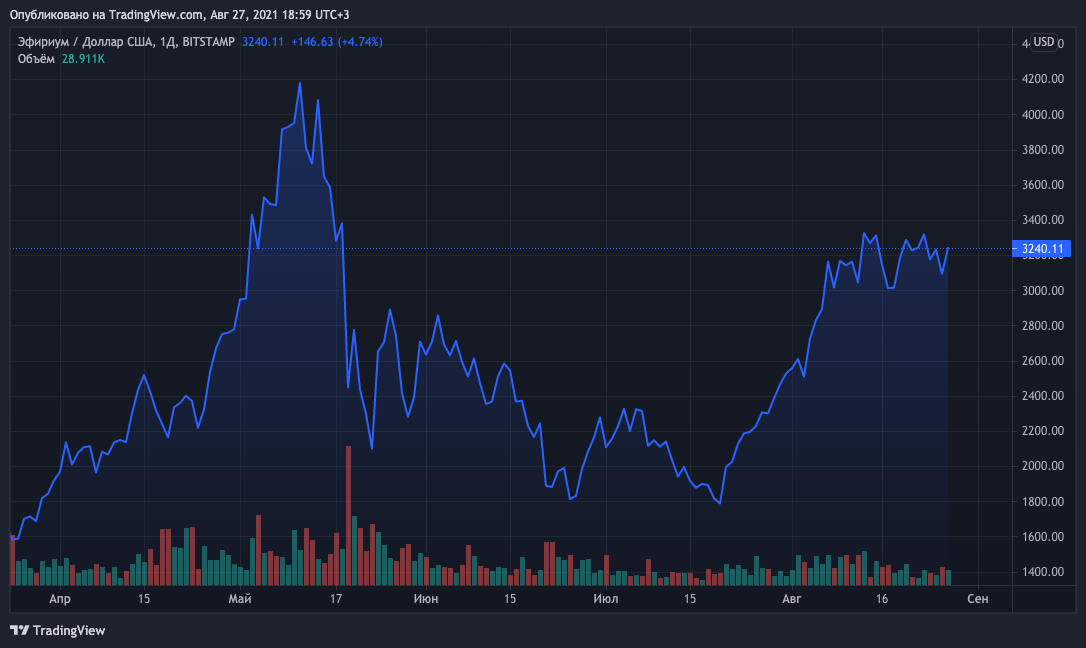Select the Апр date marker

coord(60,599)
